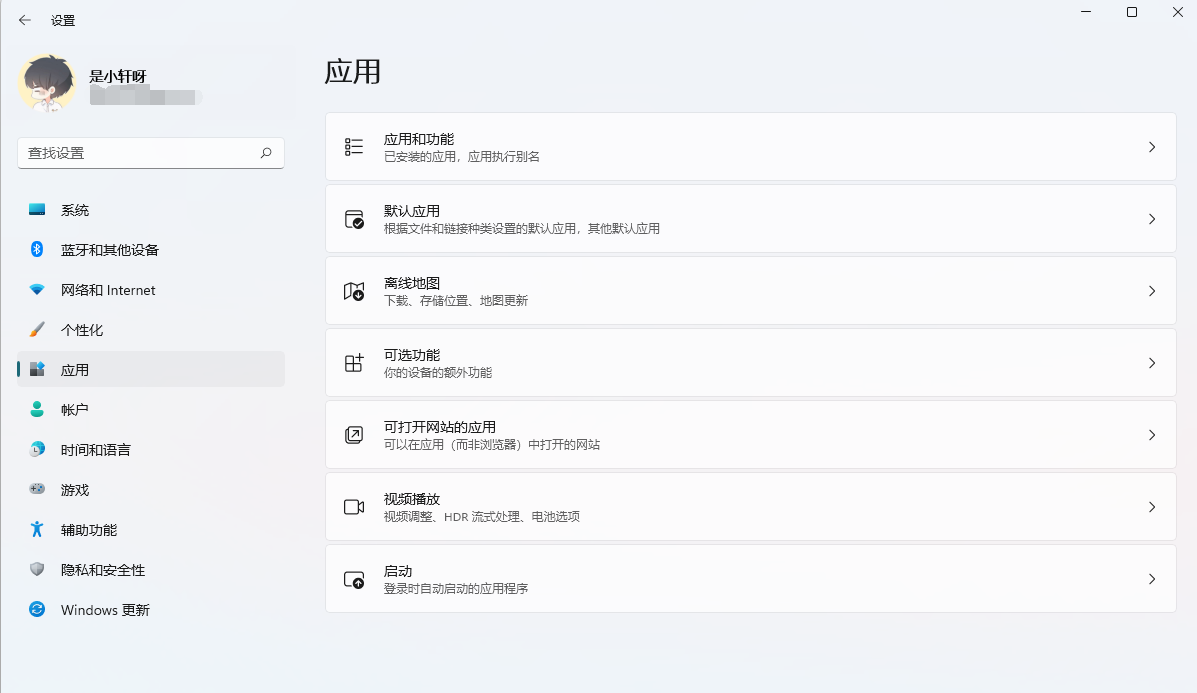
Task: Click the user avatar picture
Action: tap(47, 83)
